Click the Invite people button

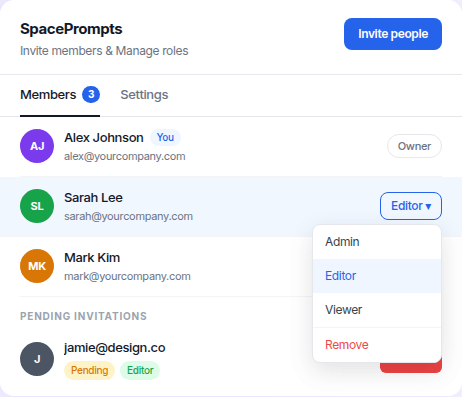[x=393, y=34]
